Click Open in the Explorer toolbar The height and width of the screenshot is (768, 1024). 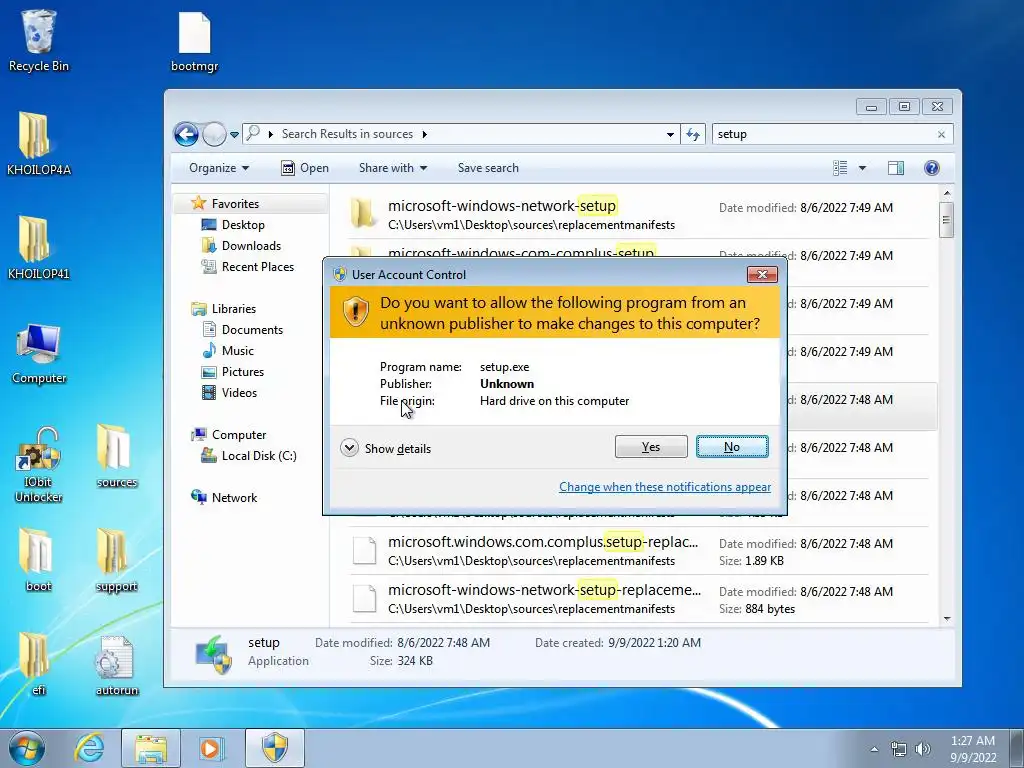(x=305, y=168)
